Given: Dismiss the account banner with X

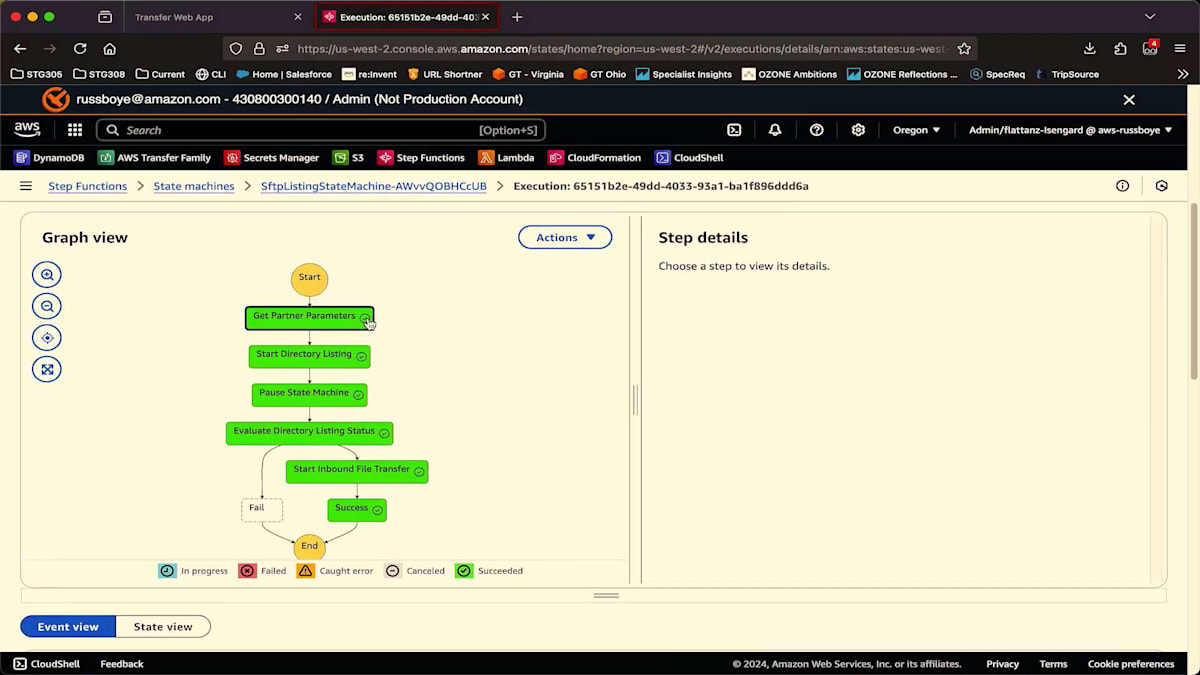Looking at the screenshot, I should [x=1129, y=100].
